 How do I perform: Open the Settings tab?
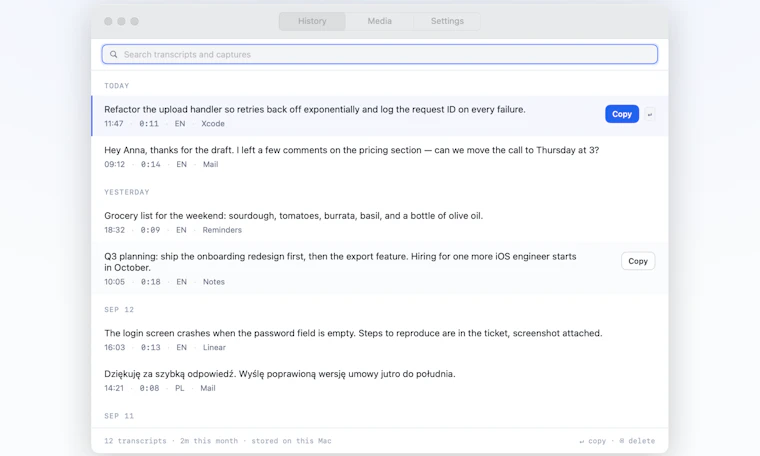coord(447,21)
